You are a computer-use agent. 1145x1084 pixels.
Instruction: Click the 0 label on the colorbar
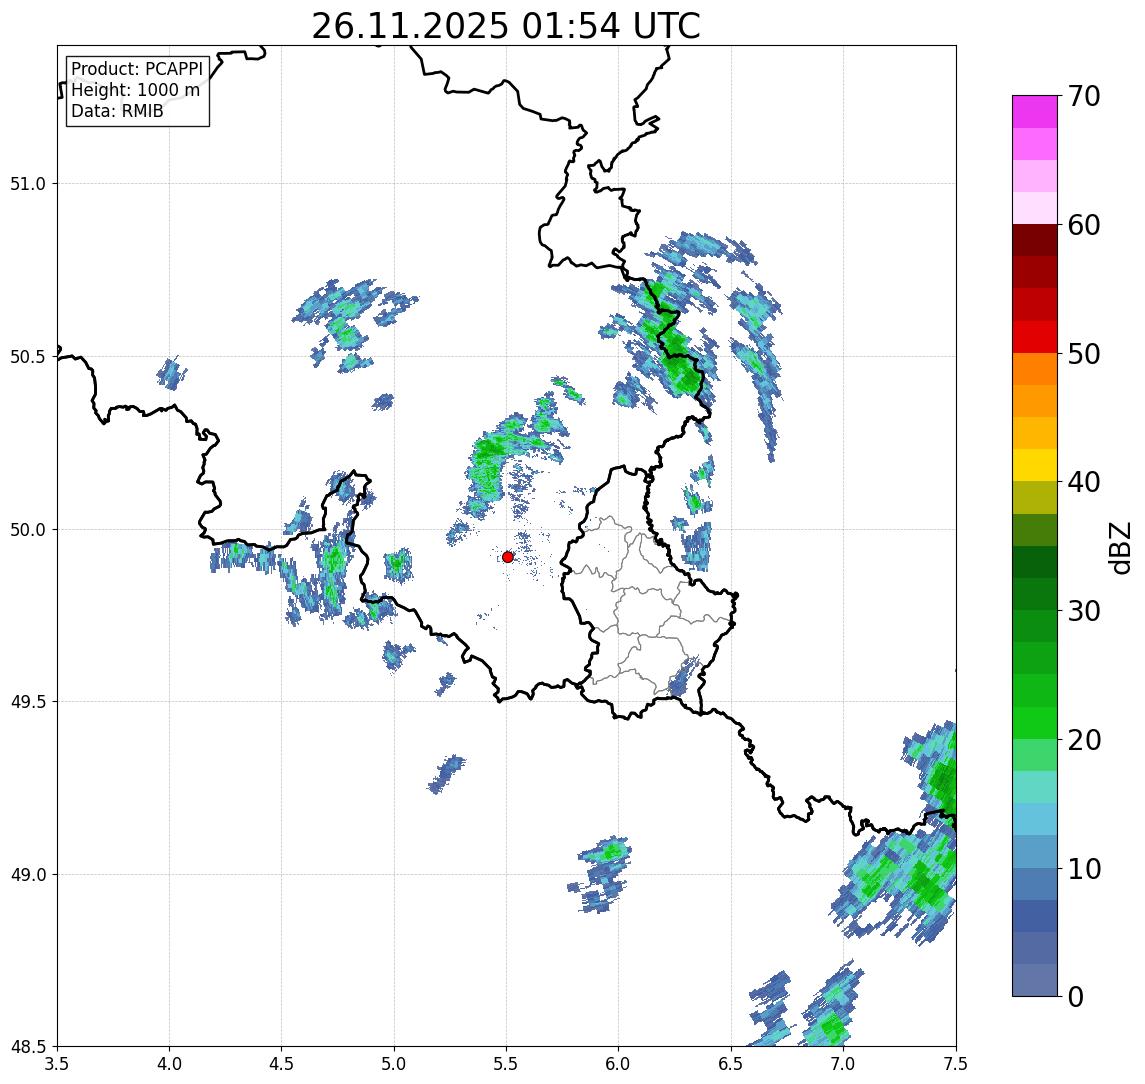(x=1076, y=996)
